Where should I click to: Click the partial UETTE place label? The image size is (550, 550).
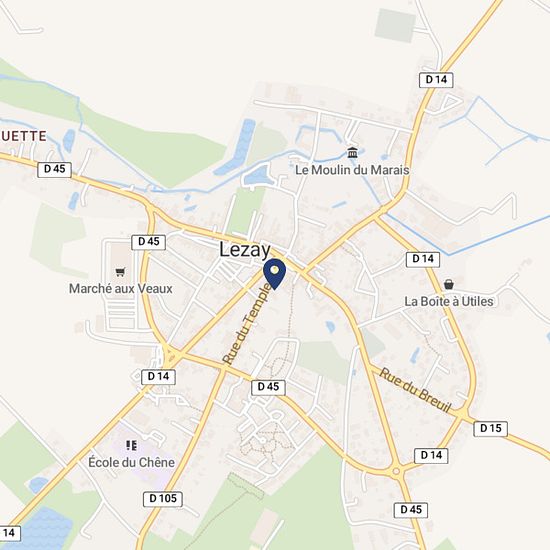pos(24,136)
